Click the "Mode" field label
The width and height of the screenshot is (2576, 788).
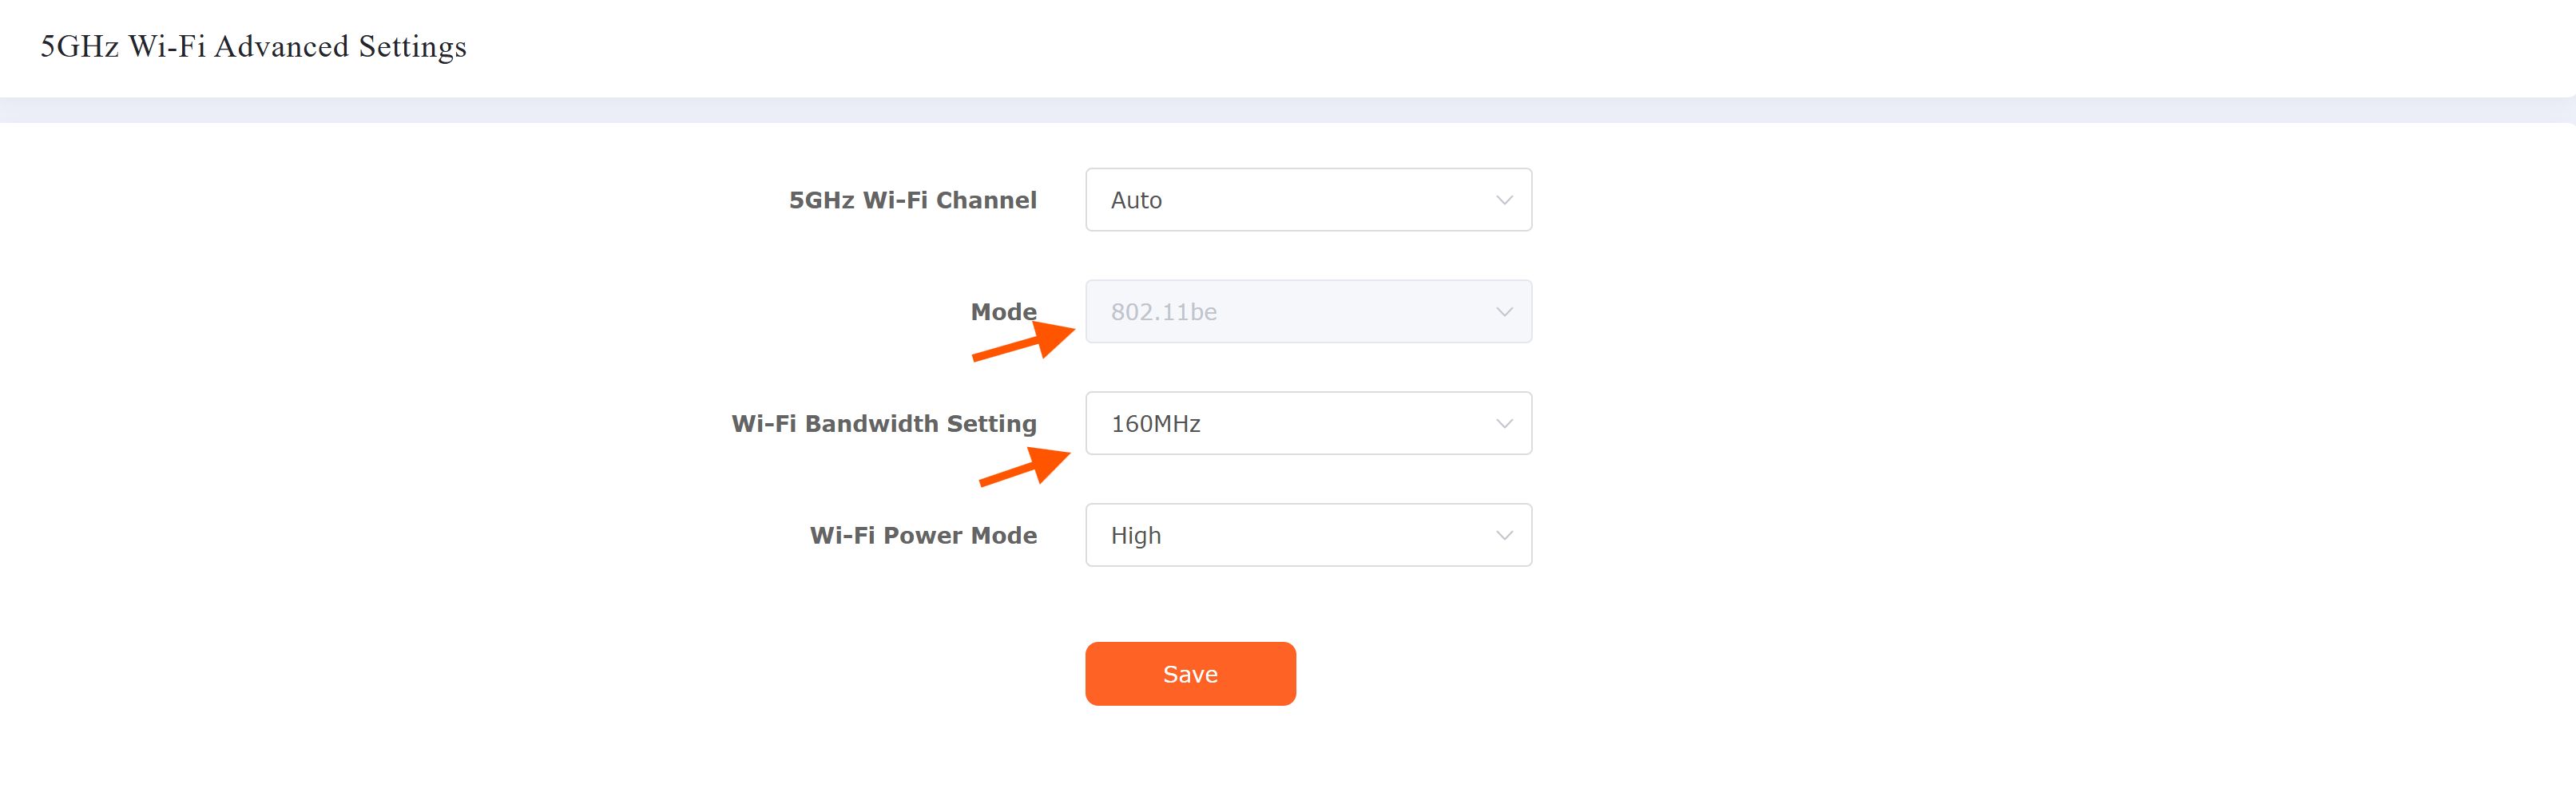click(x=1003, y=312)
